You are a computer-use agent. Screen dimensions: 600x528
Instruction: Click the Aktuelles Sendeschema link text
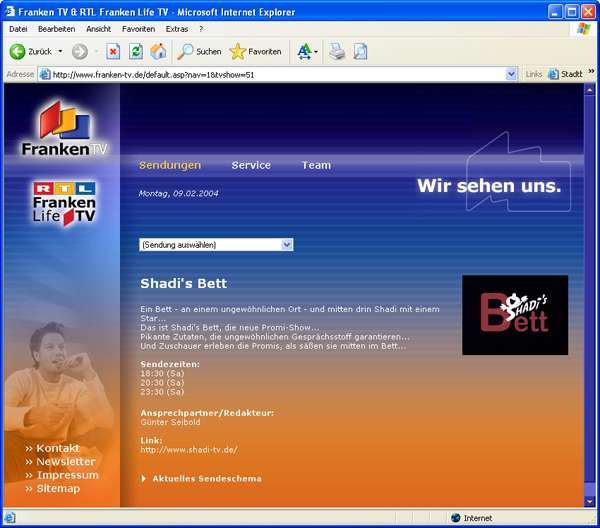(x=207, y=479)
